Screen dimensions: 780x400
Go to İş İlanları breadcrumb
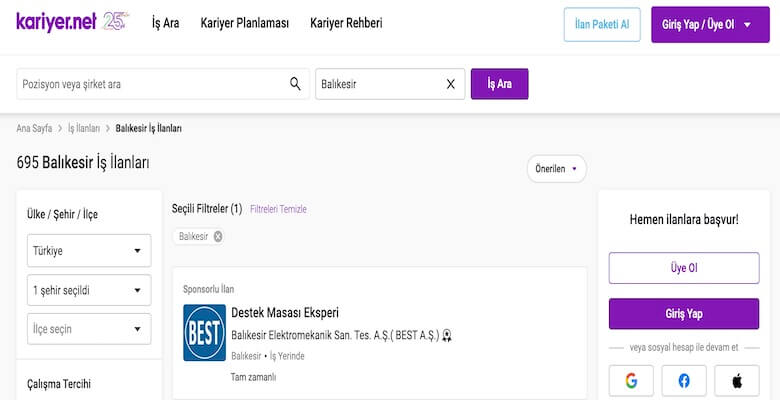pyautogui.click(x=84, y=128)
